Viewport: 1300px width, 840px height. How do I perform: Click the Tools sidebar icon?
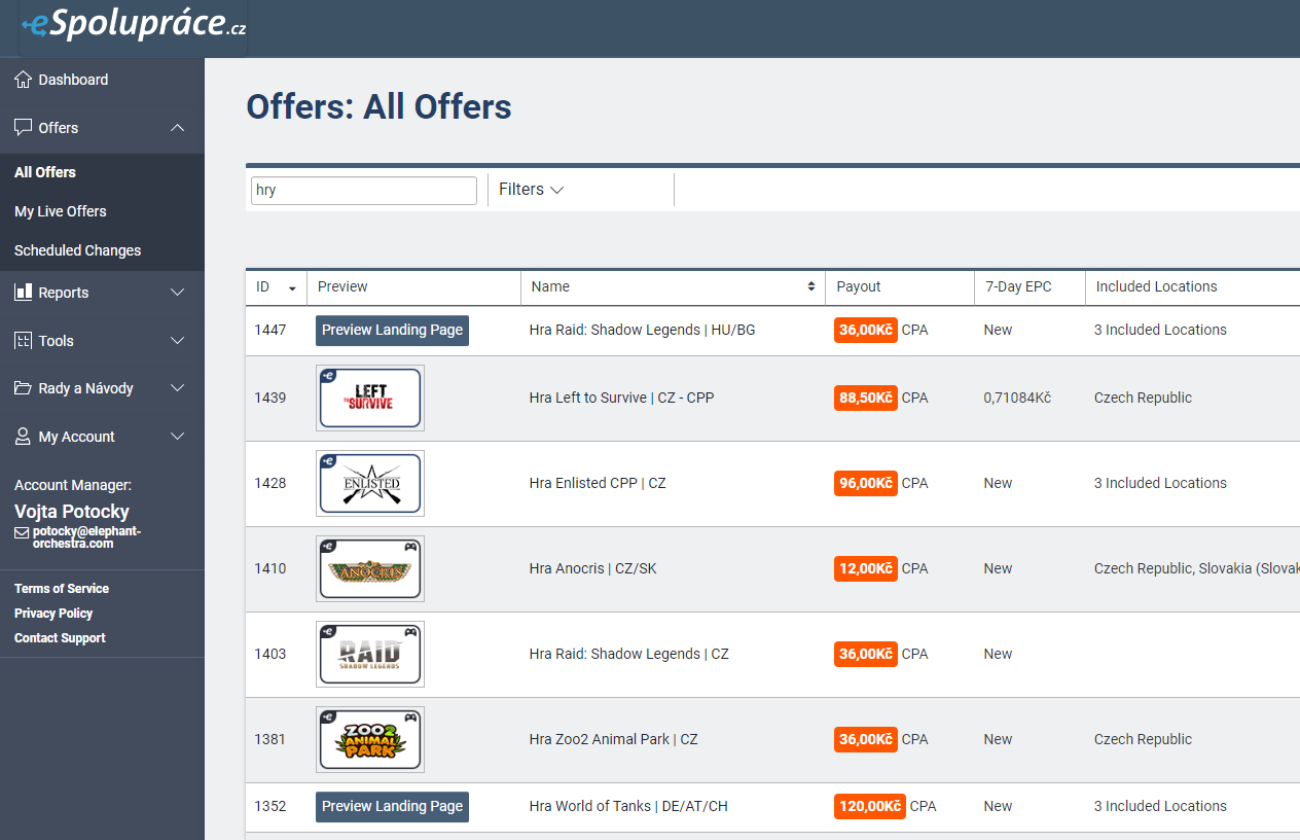click(23, 341)
